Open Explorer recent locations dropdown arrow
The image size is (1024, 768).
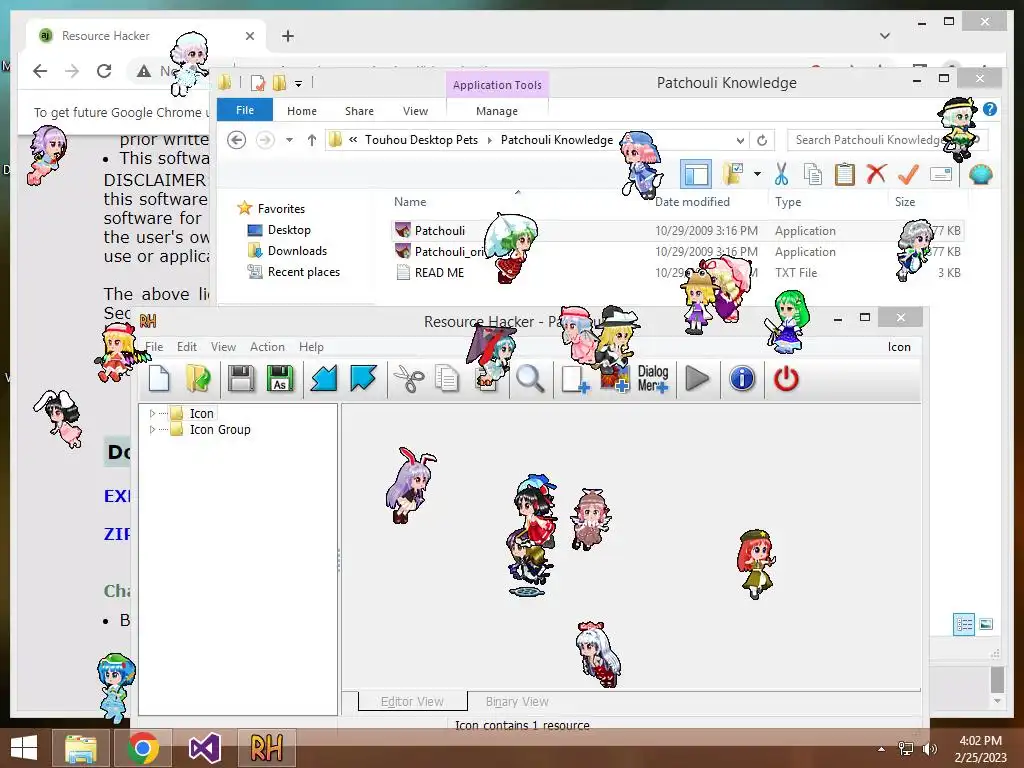click(289, 140)
